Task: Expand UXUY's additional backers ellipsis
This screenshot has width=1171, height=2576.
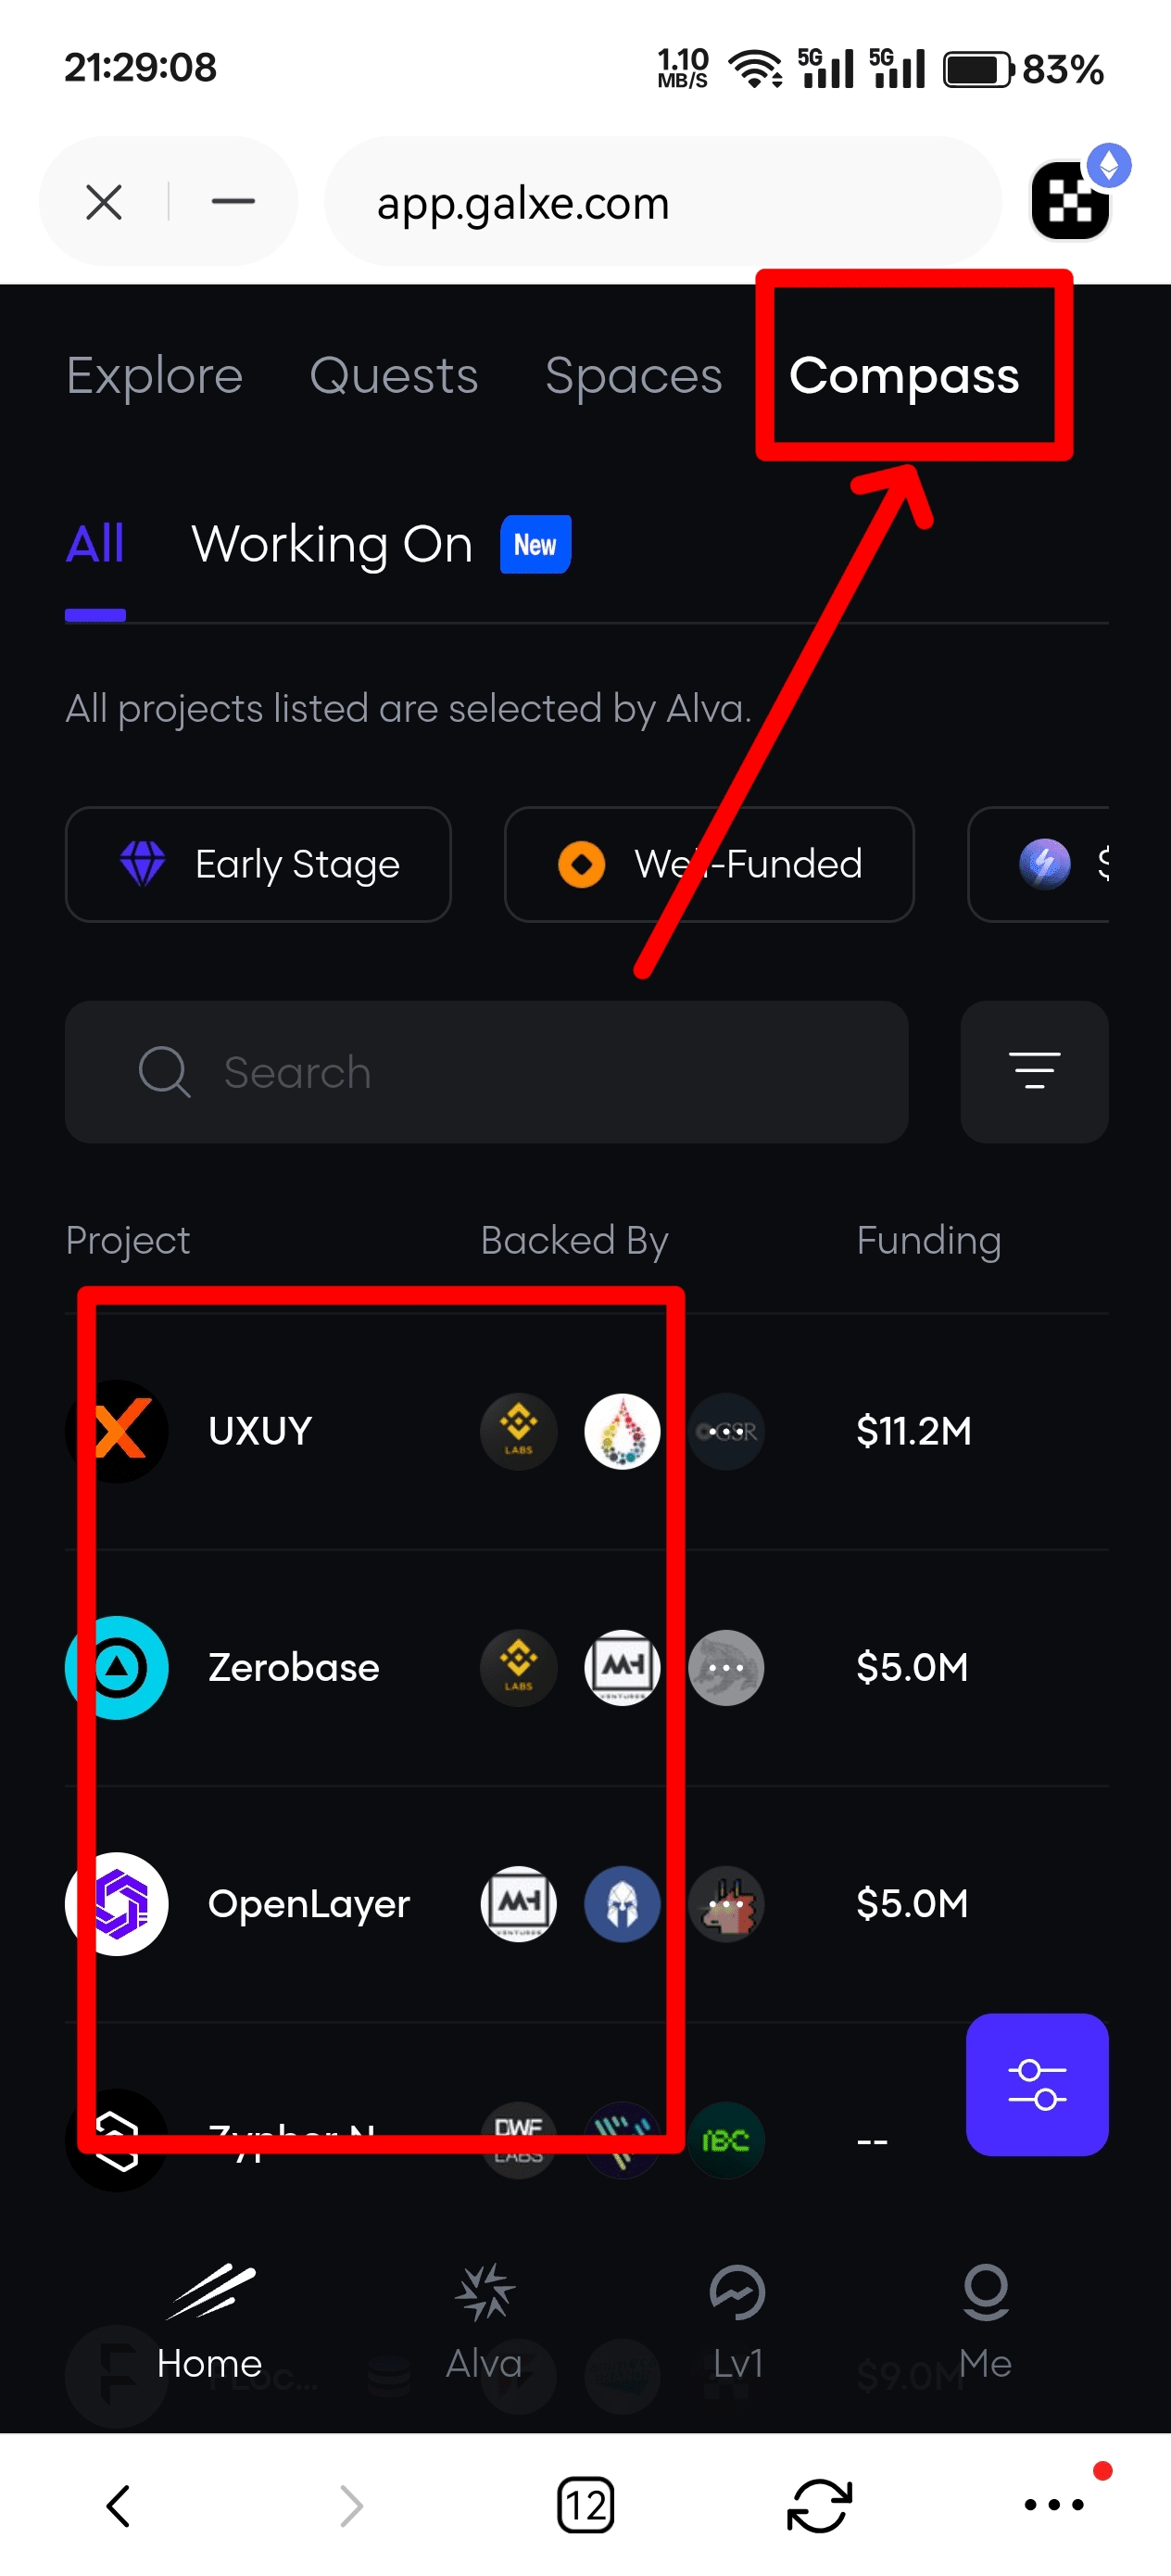Action: pos(727,1431)
